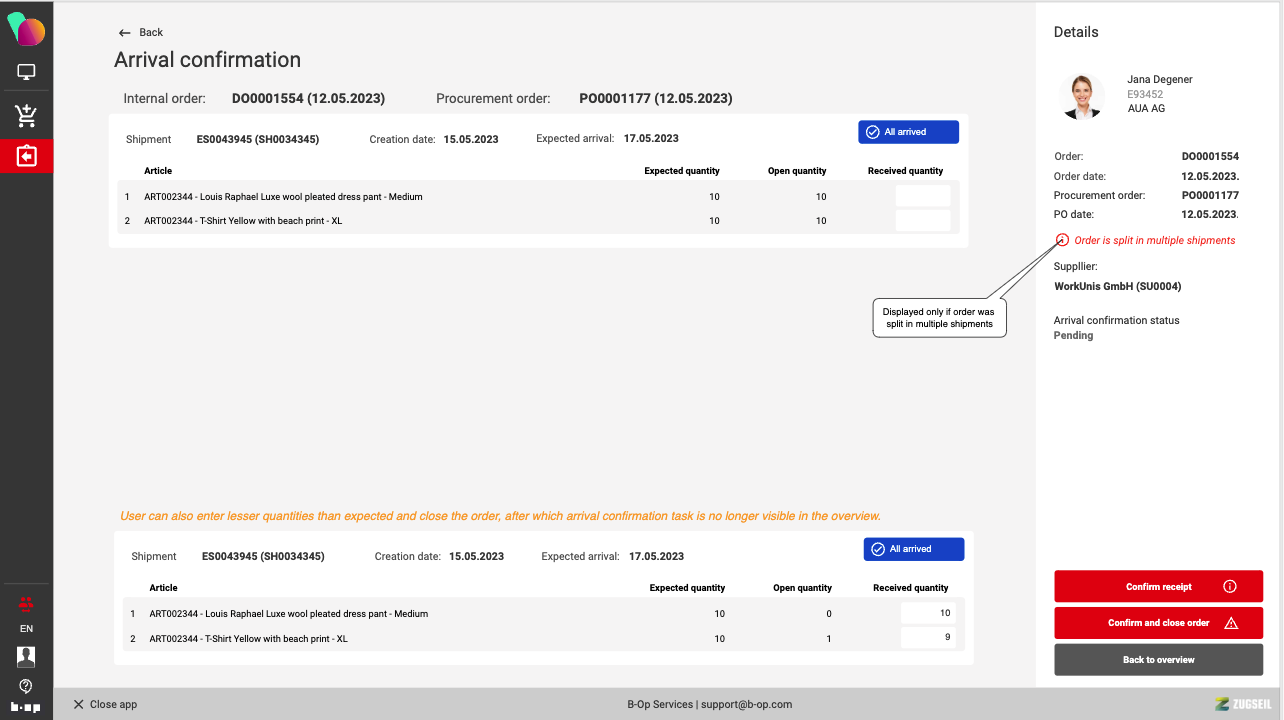1284x720 pixels.
Task: Edit the received quantity field showing 9
Action: 927,638
